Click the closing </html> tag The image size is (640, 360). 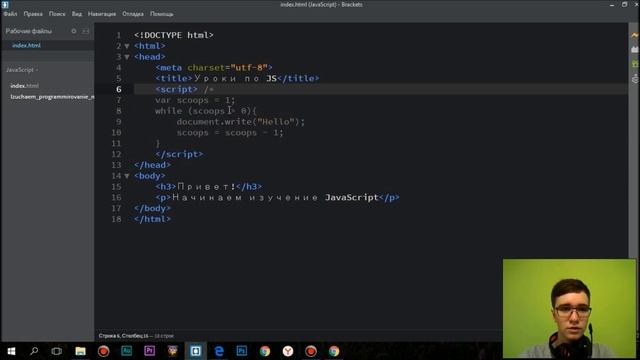pos(152,219)
